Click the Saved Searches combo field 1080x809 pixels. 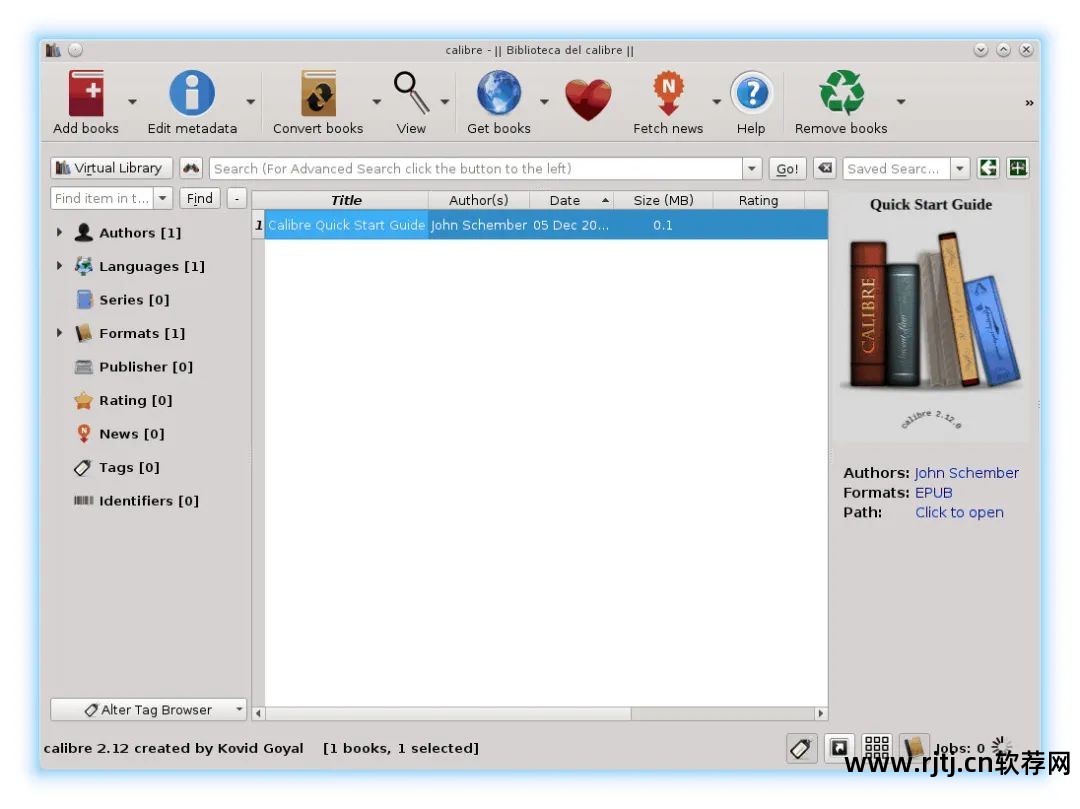(897, 169)
